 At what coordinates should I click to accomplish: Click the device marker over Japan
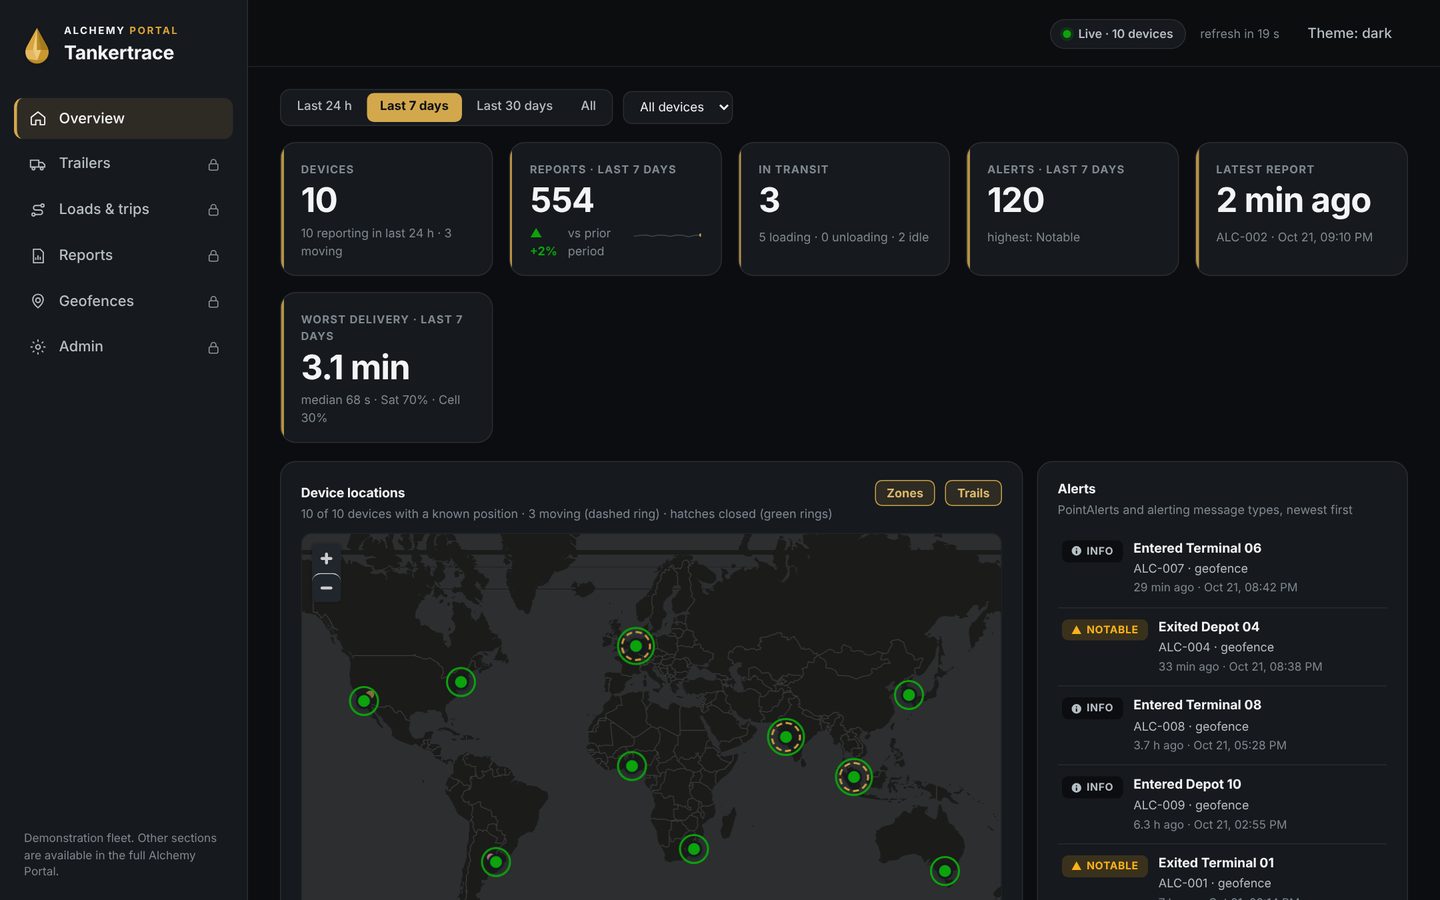click(909, 695)
